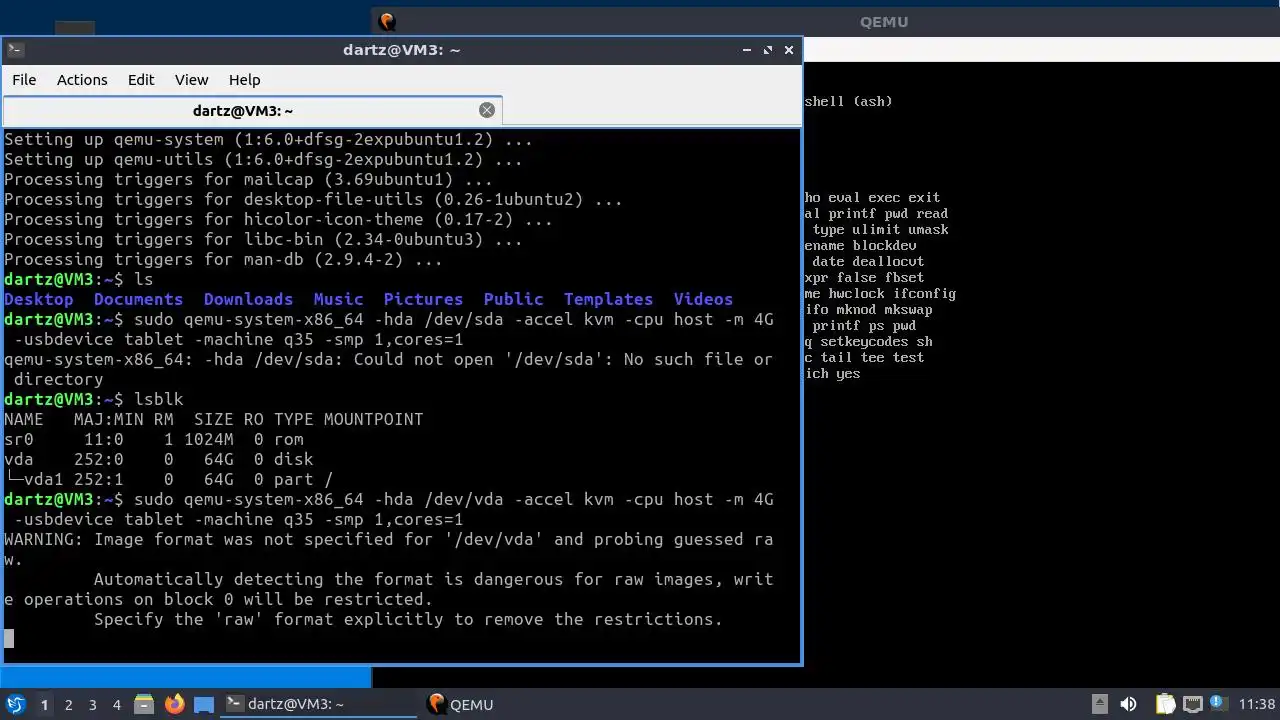Click the 'Pictures' folder name in ls output

click(424, 299)
